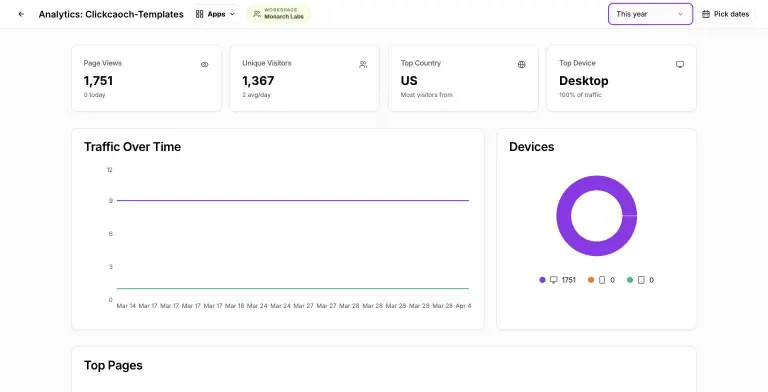Click the Analytics: Clickcaoch-Templates title
768x392 pixels.
(111, 14)
